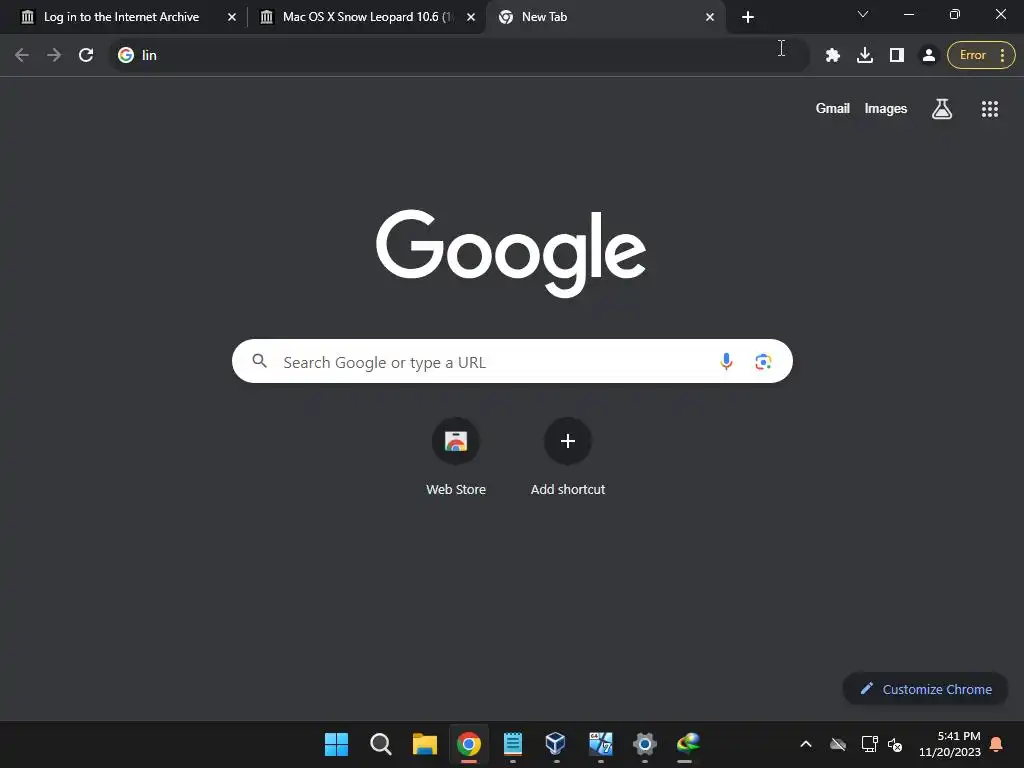This screenshot has height=768, width=1024.
Task: Select the New Tab tab
Action: [x=606, y=17]
